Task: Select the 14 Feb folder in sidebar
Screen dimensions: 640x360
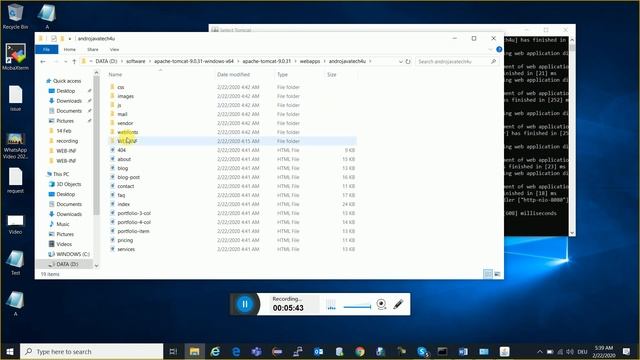Action: 64,131
